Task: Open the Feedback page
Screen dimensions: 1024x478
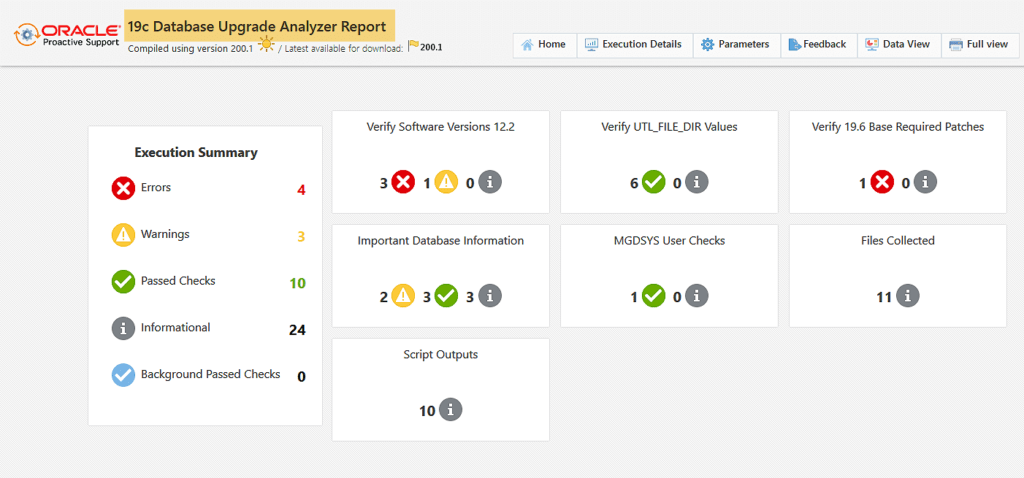Action: [x=819, y=45]
